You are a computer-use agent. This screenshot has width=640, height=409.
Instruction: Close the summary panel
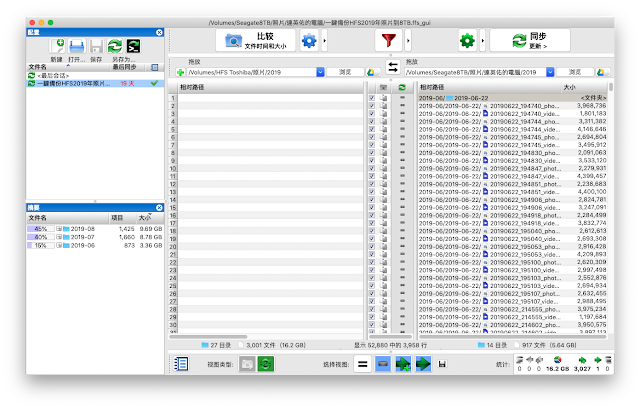click(x=159, y=207)
